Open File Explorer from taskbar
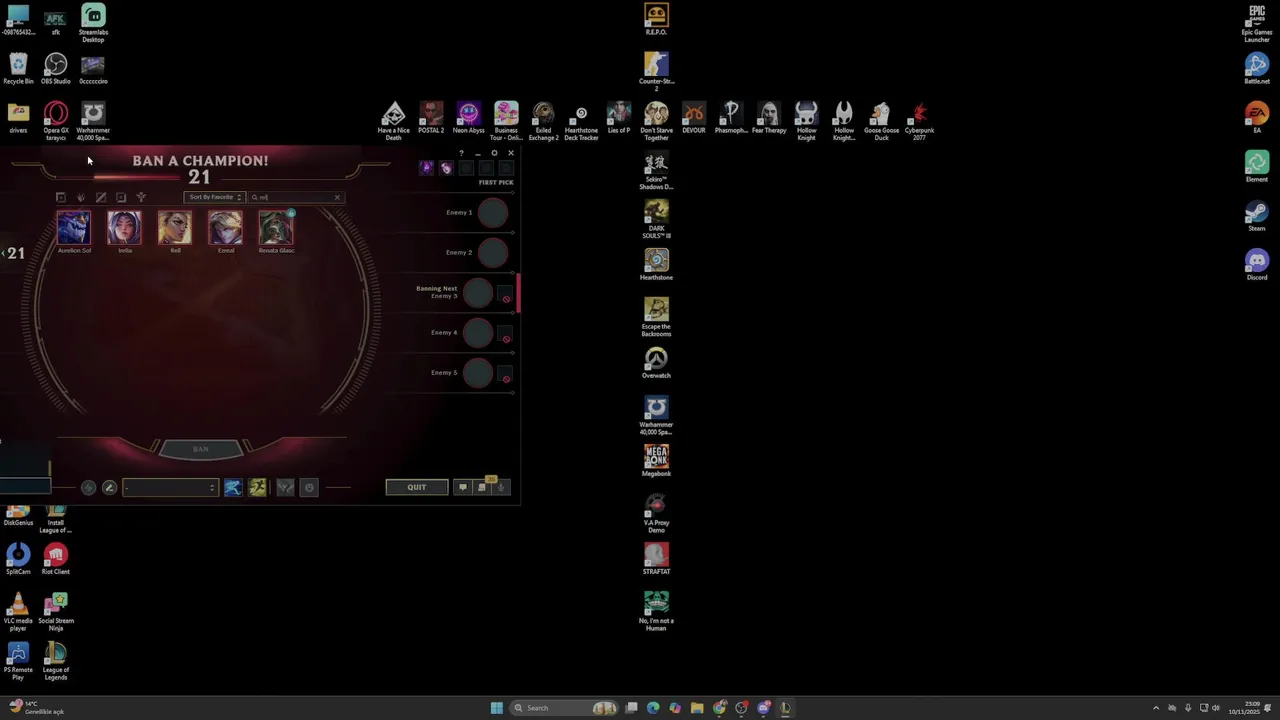This screenshot has height=720, width=1280. pyautogui.click(x=697, y=708)
